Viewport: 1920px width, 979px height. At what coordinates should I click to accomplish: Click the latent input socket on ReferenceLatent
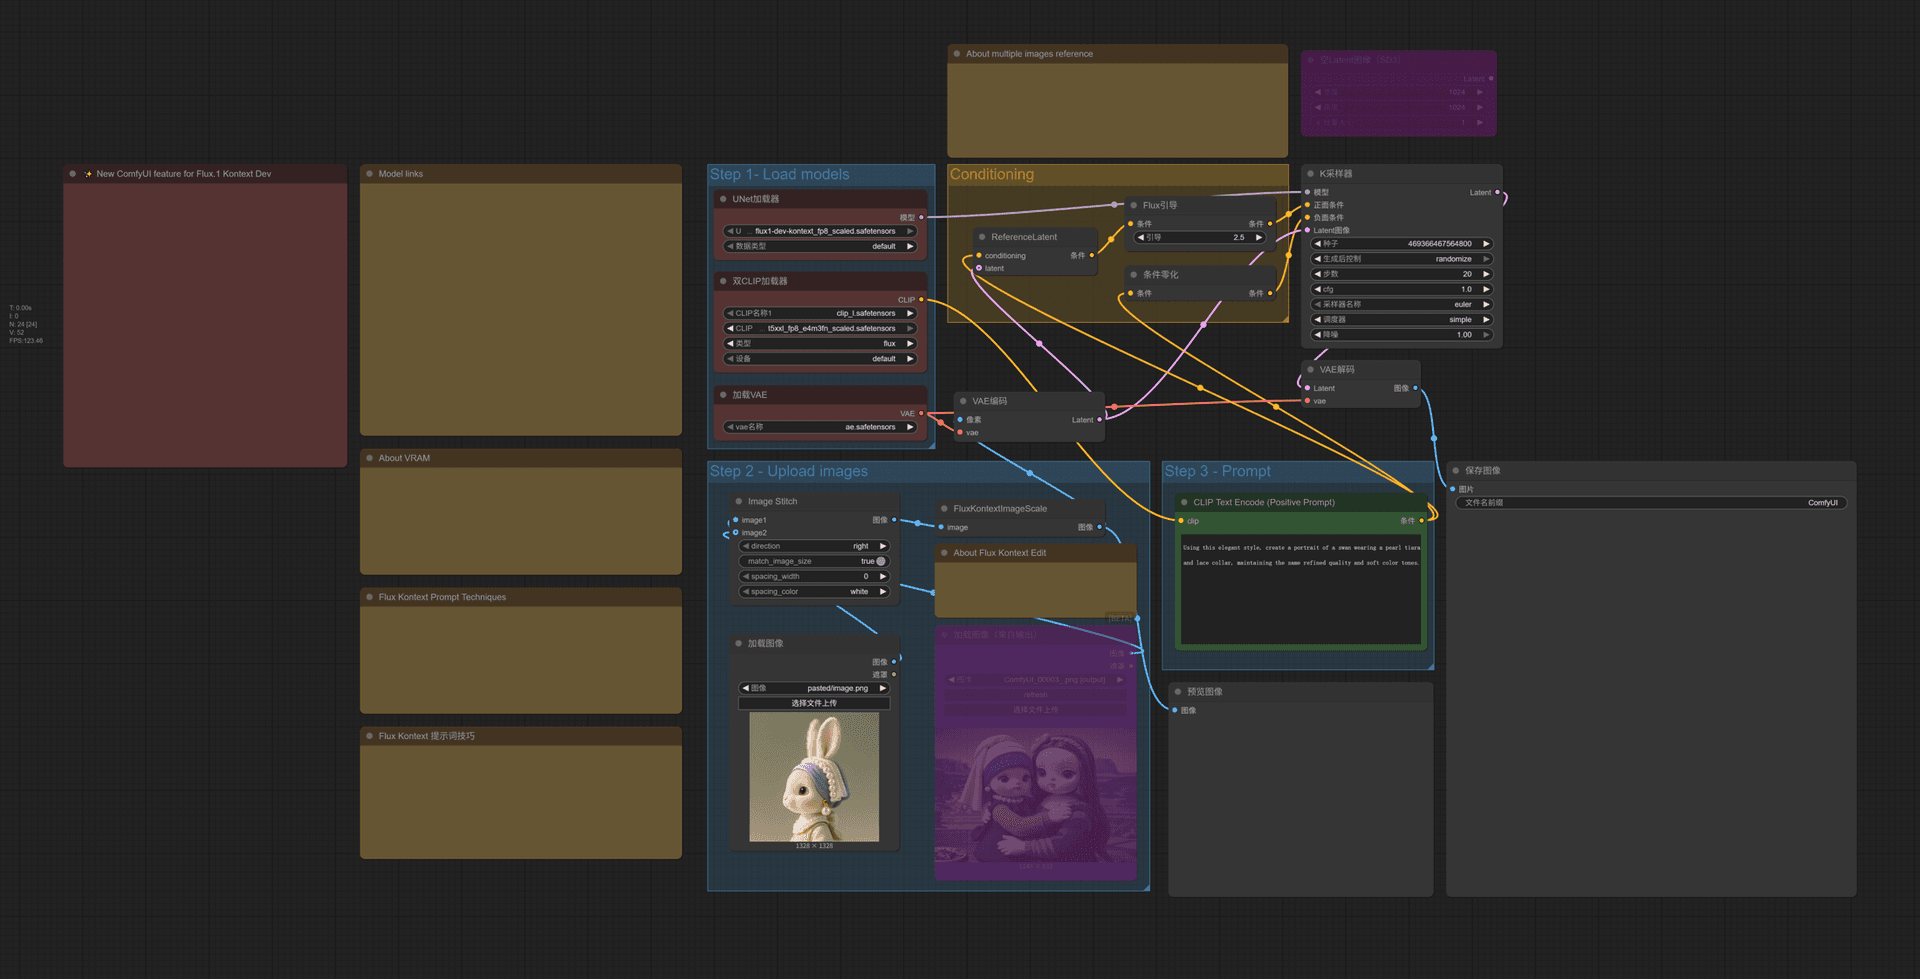point(978,268)
